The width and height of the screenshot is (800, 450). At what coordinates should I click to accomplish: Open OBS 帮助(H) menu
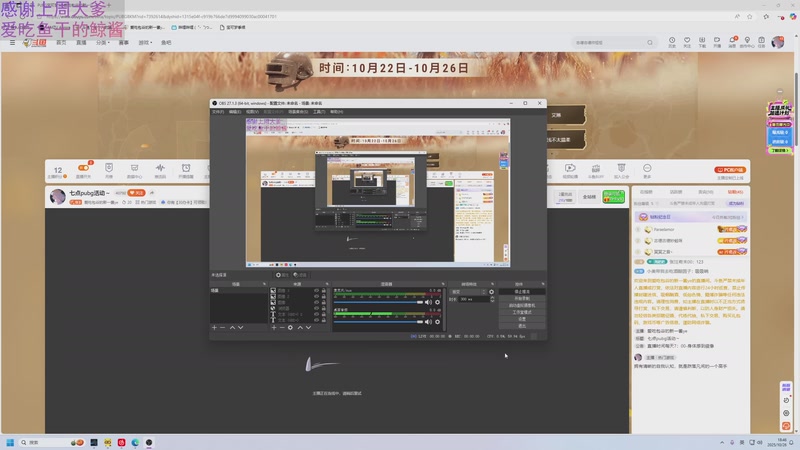[336, 112]
